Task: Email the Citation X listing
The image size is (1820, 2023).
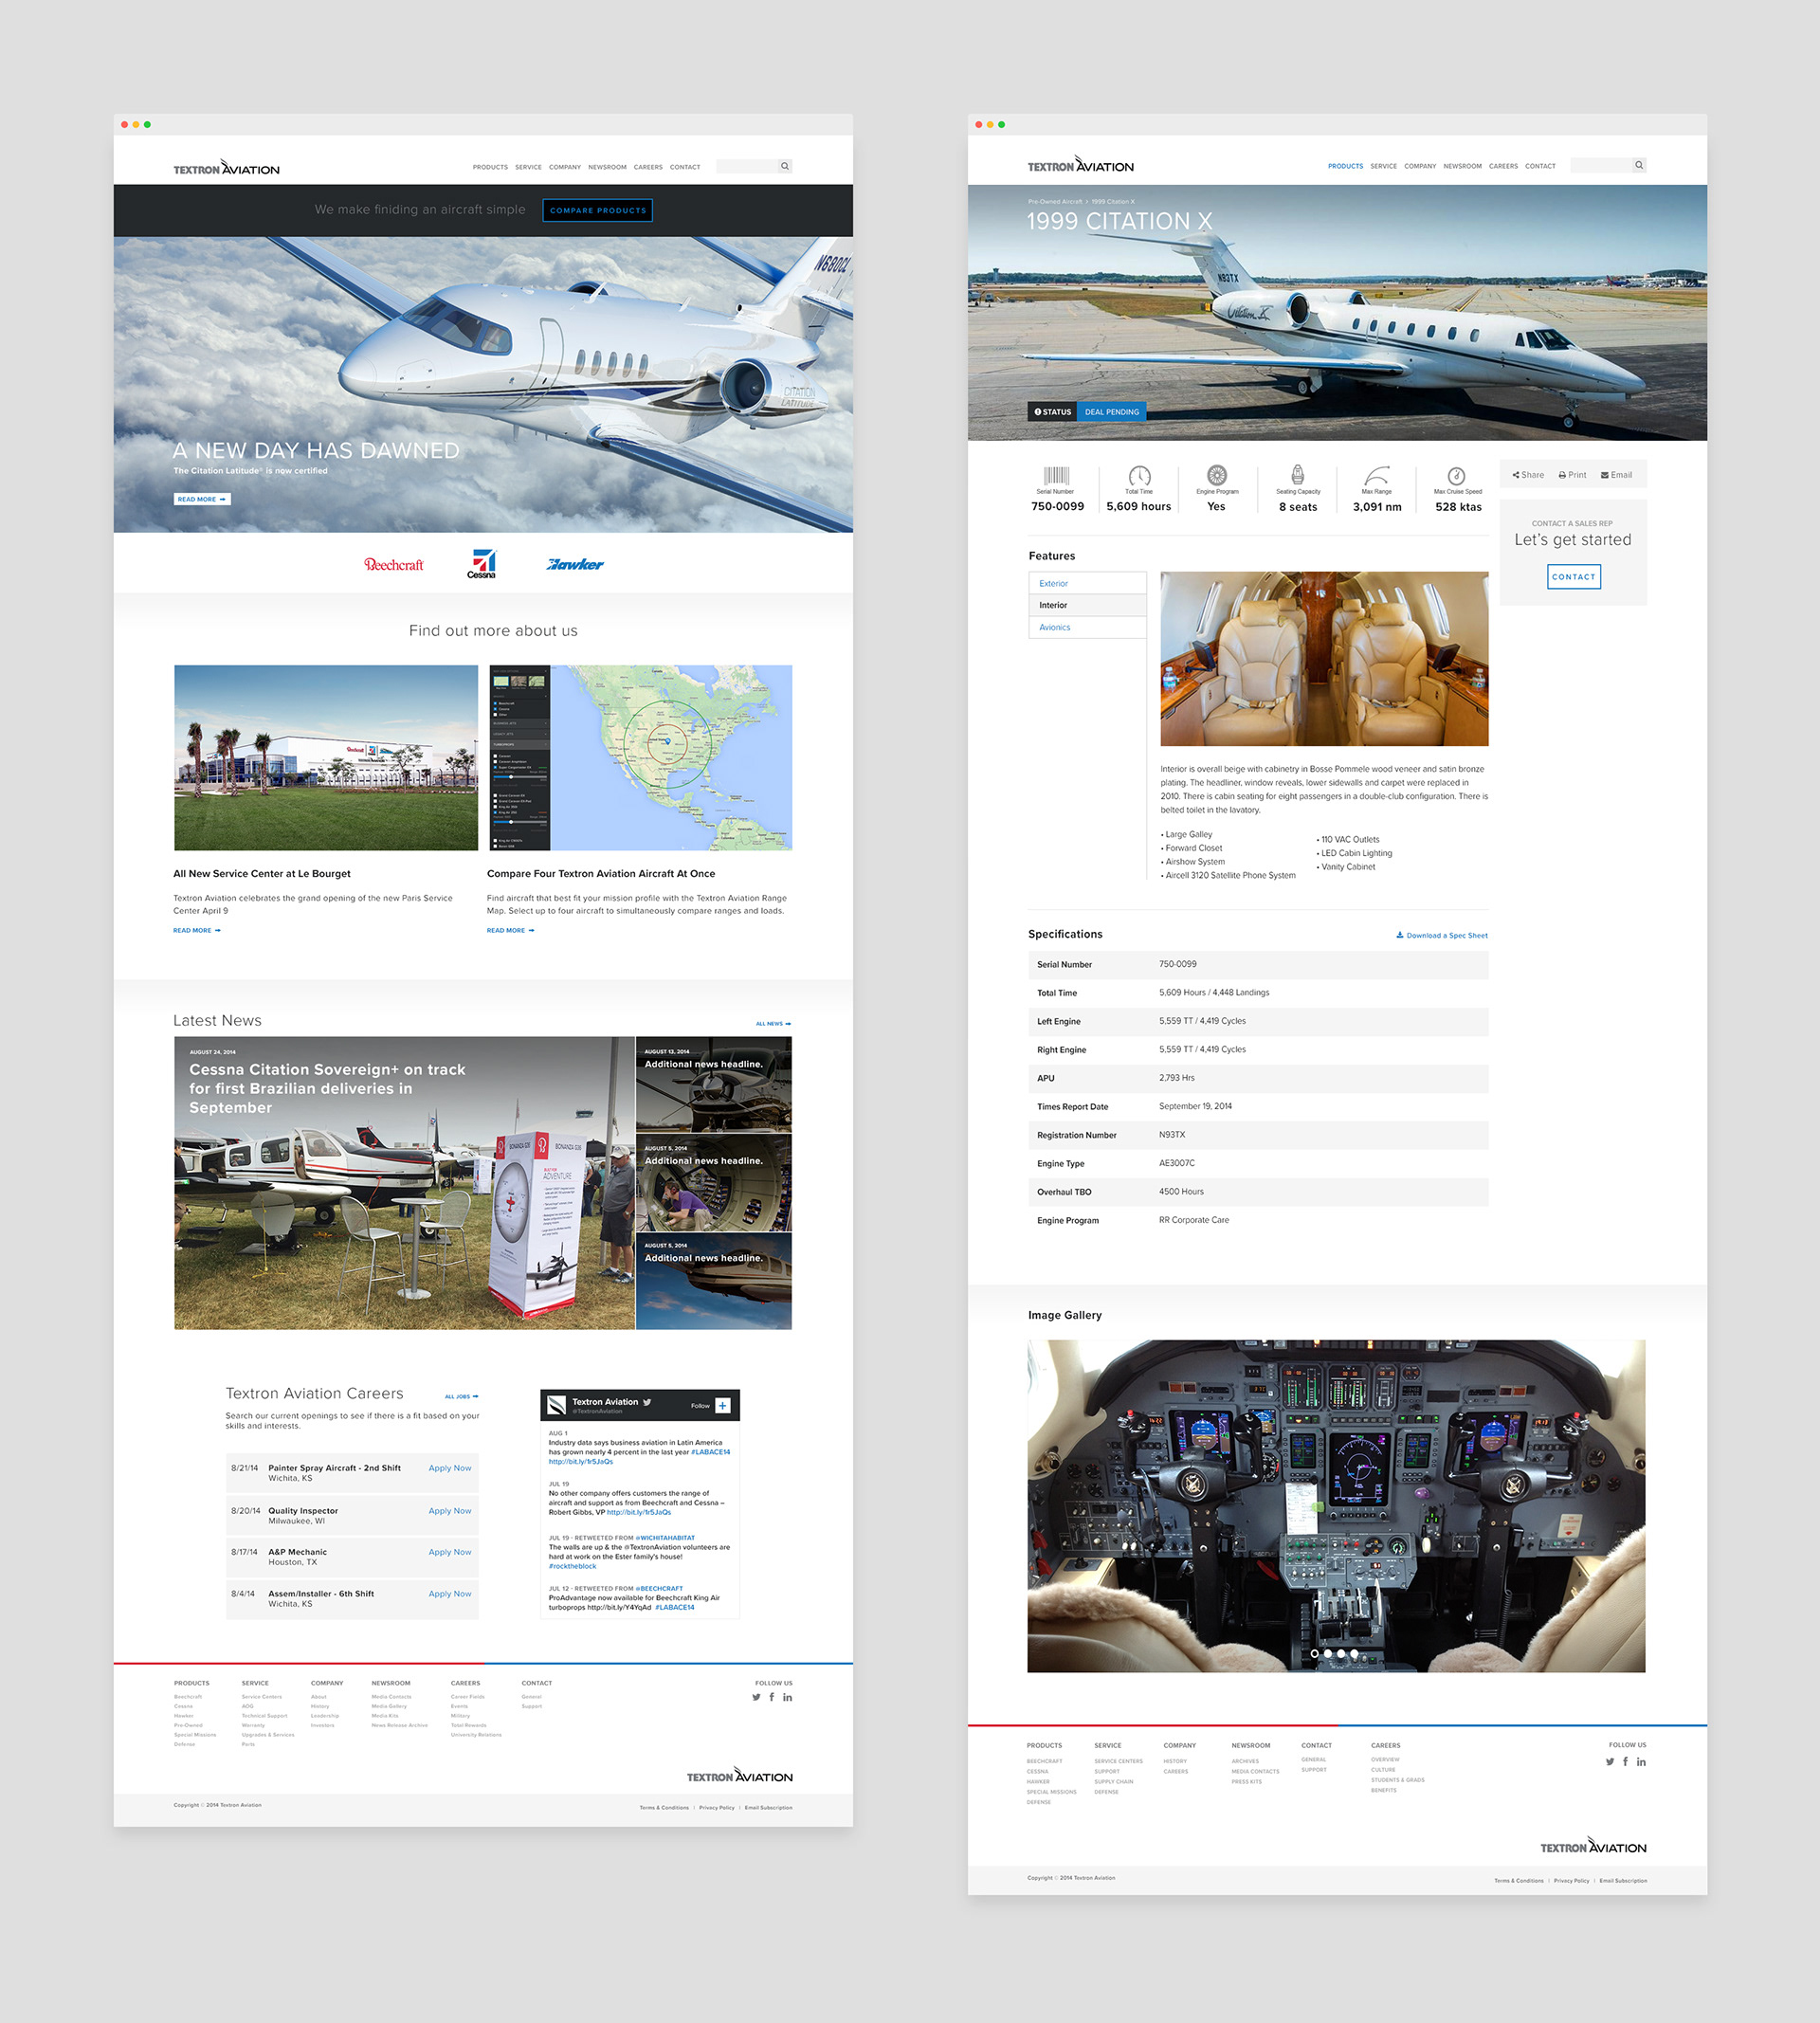Action: click(1616, 475)
